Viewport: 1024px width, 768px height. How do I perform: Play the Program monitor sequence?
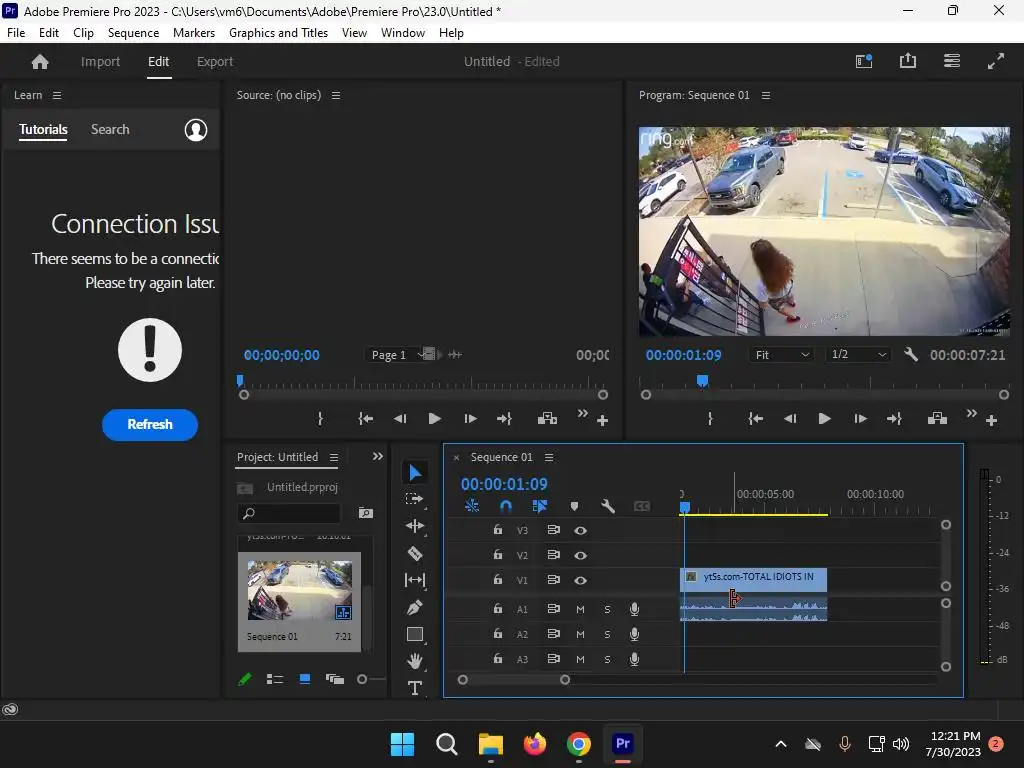(x=824, y=419)
